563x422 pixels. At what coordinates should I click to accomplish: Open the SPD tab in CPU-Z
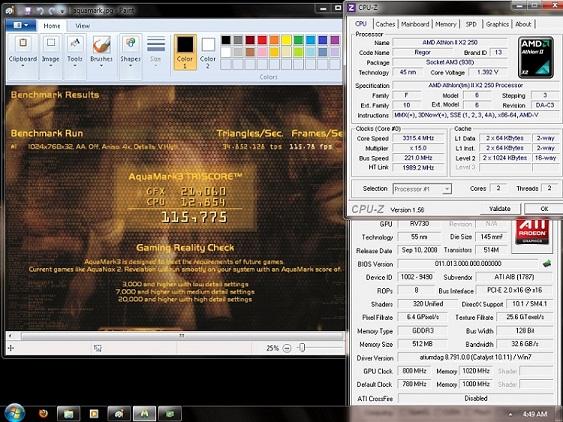(x=471, y=24)
